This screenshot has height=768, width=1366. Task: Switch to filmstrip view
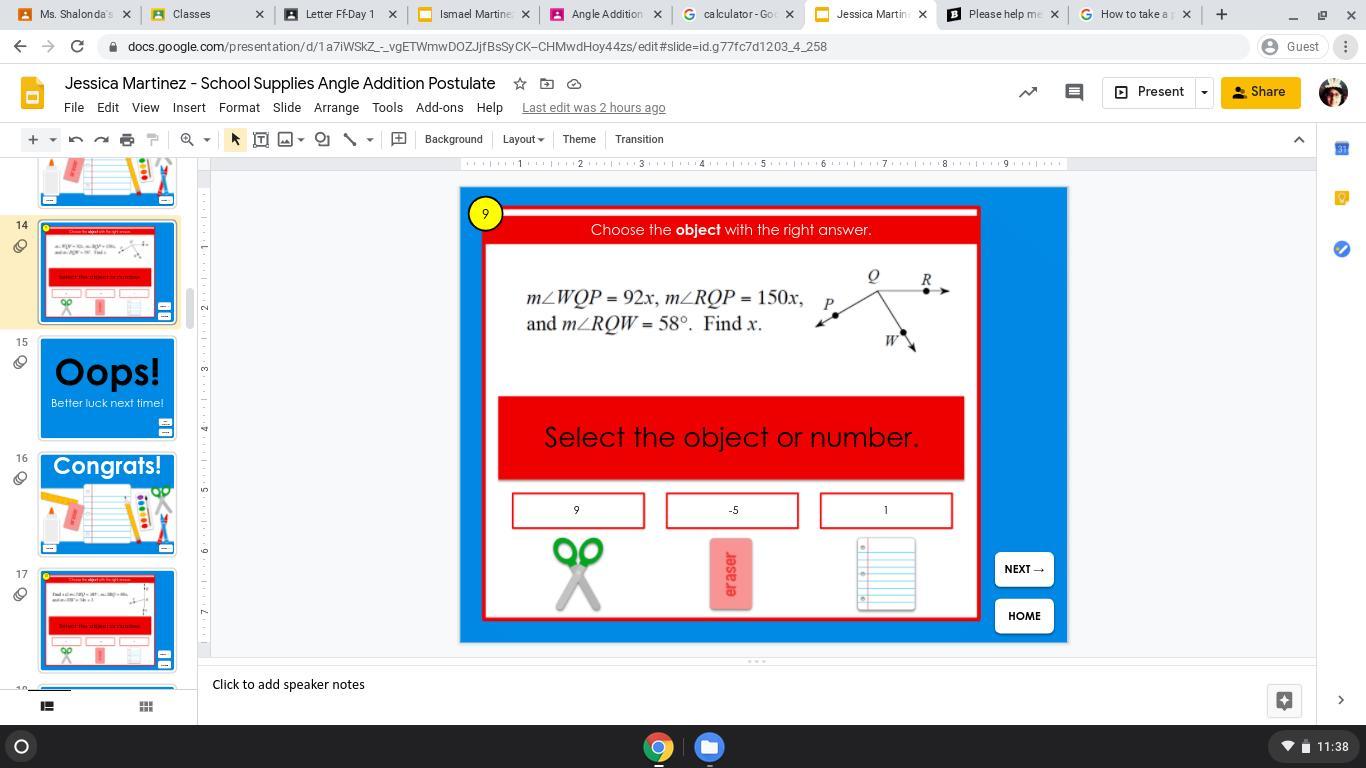[46, 706]
